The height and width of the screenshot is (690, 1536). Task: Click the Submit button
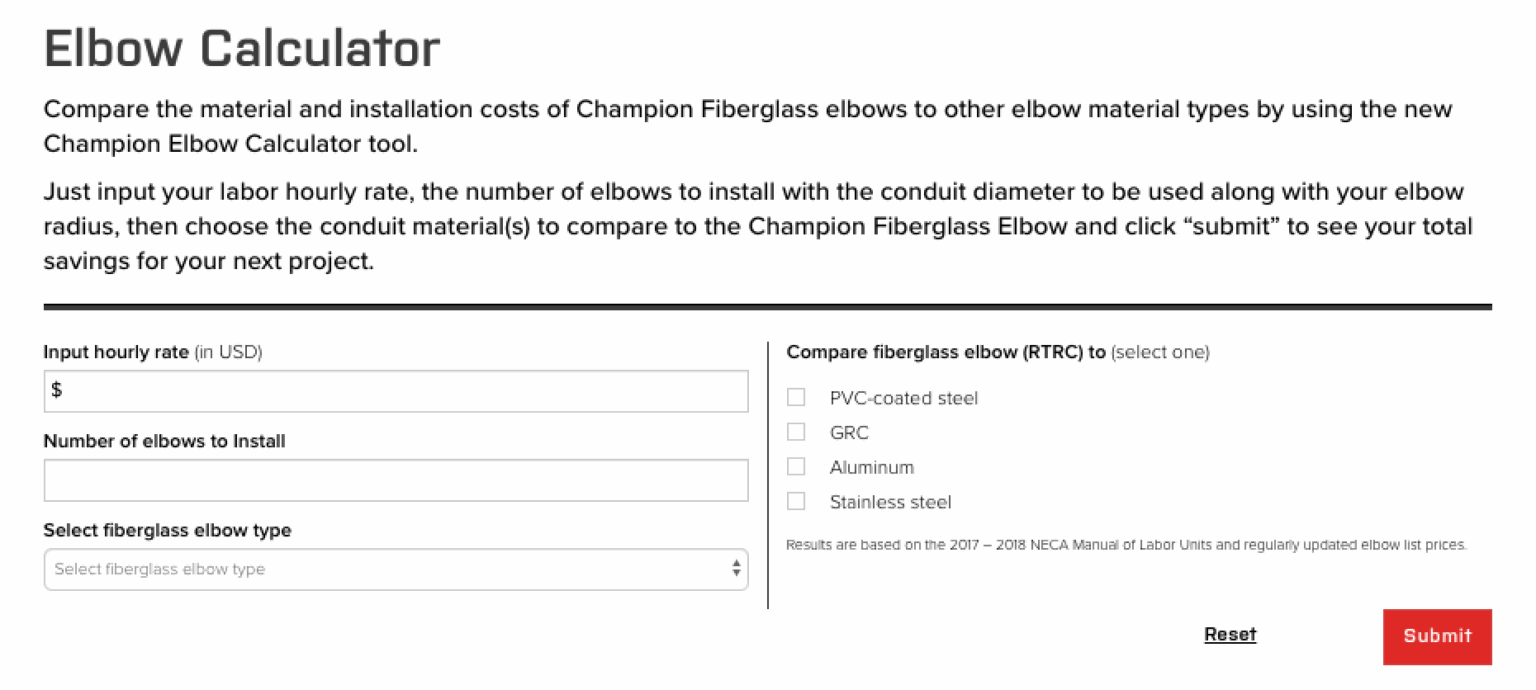tap(1437, 637)
